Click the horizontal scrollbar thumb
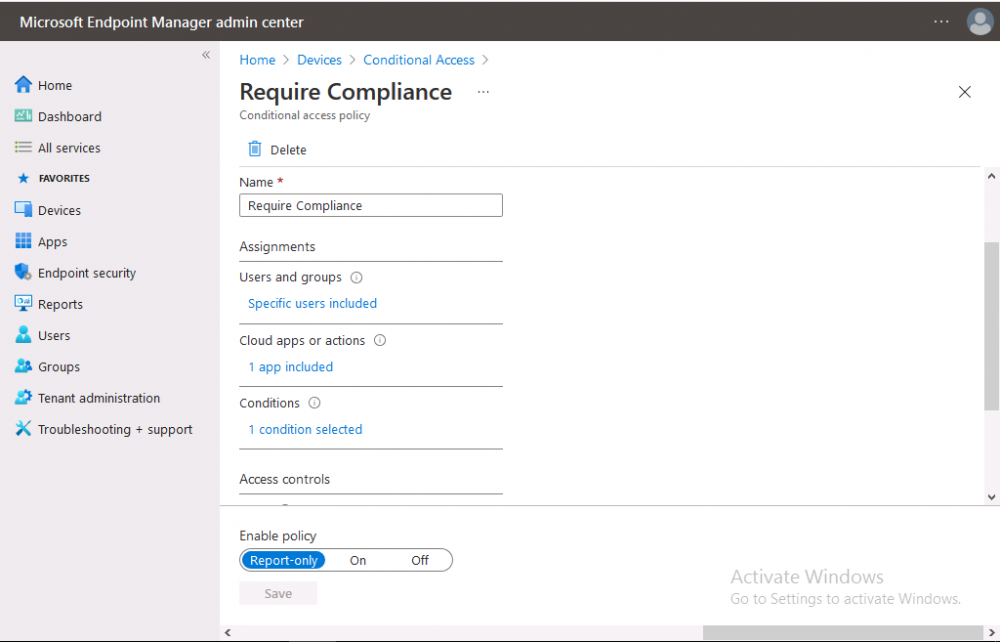 [x=843, y=632]
